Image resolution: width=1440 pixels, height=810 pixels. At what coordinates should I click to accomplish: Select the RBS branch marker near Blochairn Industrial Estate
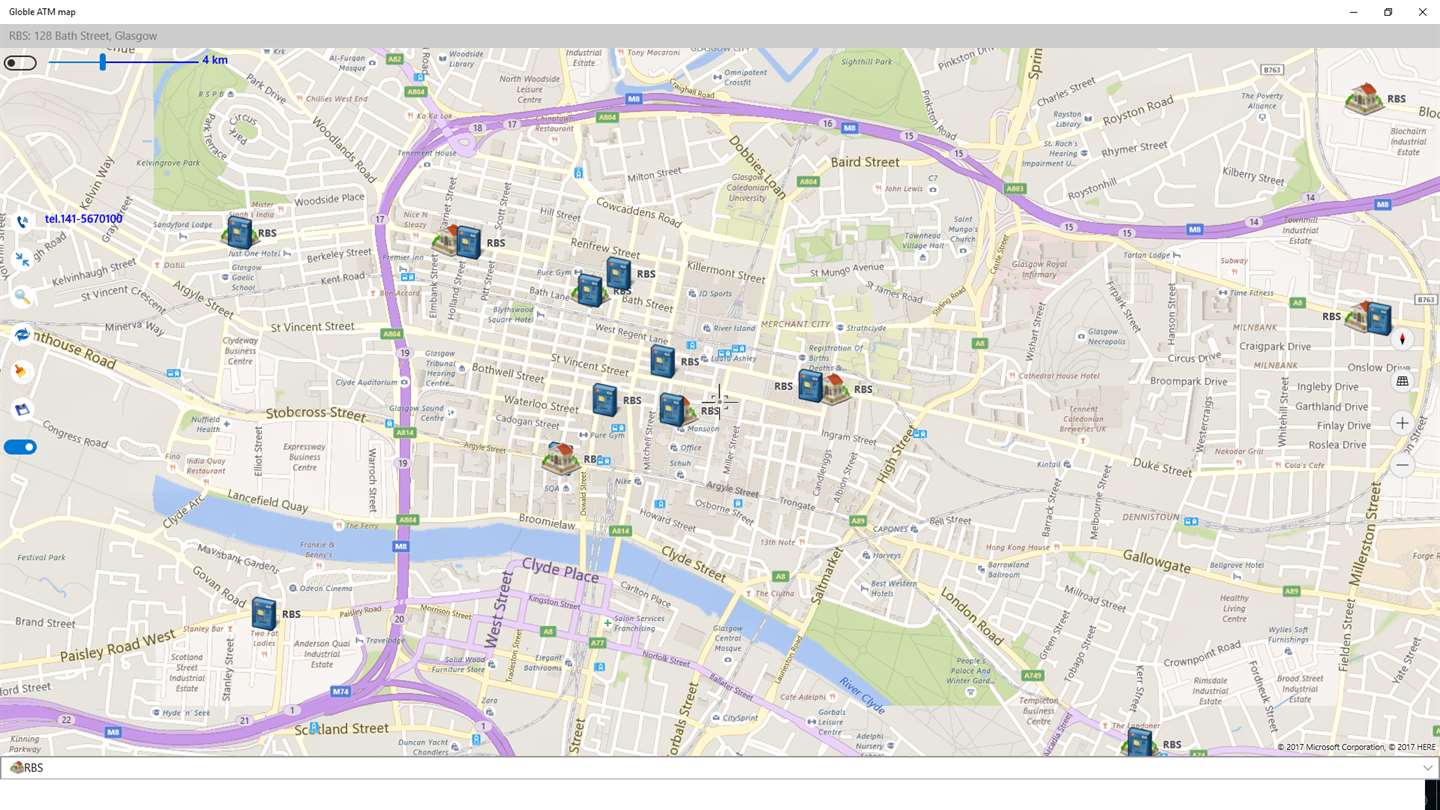[x=1364, y=99]
